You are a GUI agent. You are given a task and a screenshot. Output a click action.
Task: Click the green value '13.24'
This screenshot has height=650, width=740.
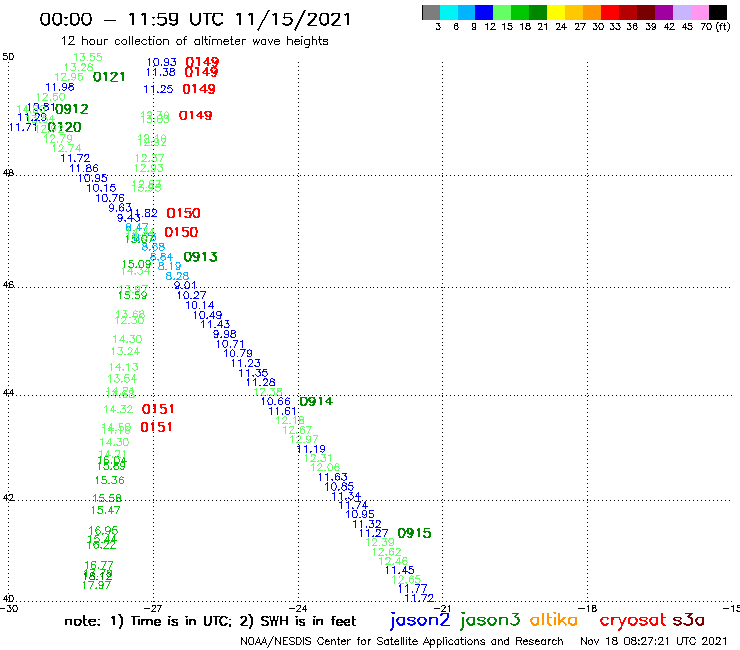[x=126, y=351]
